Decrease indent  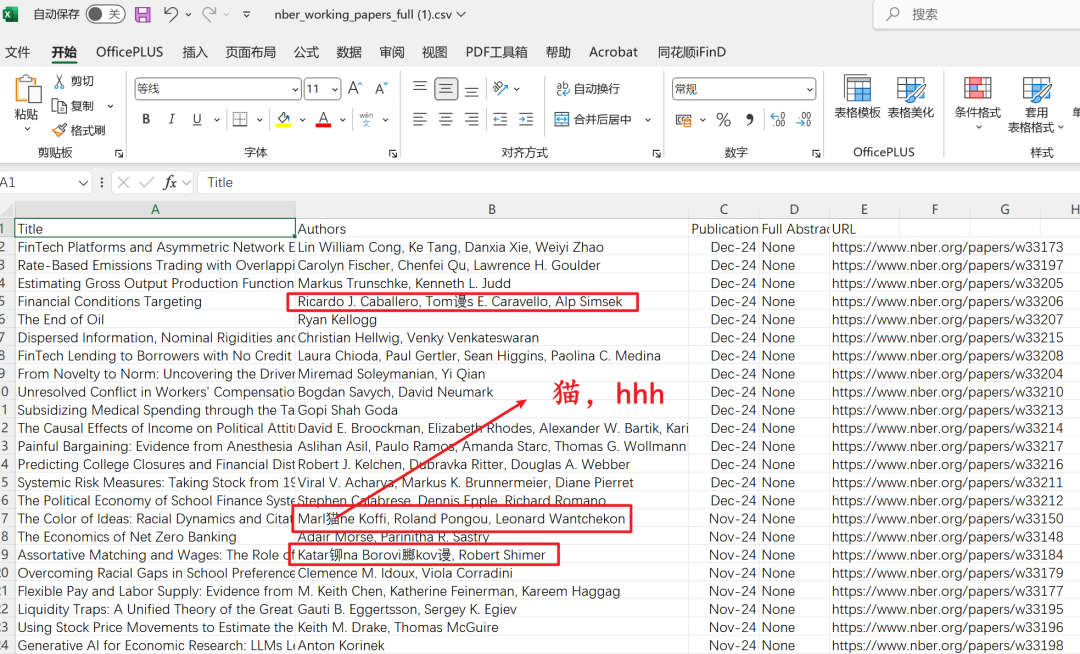[x=500, y=119]
